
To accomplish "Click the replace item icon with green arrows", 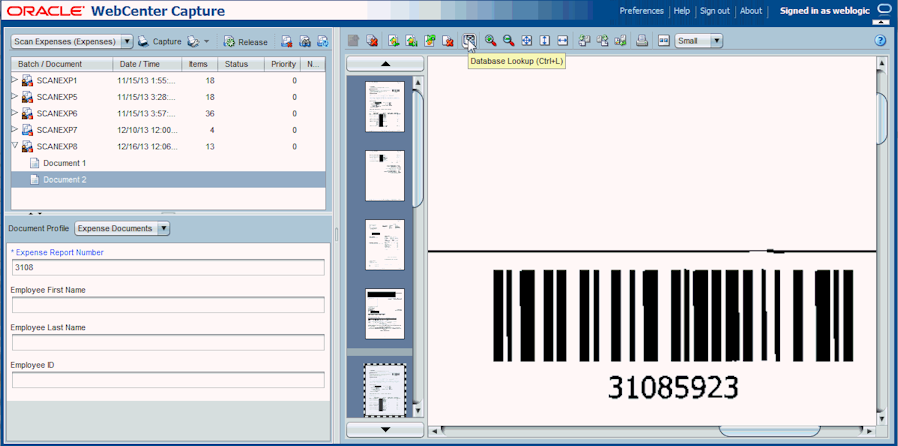I will 430,41.
